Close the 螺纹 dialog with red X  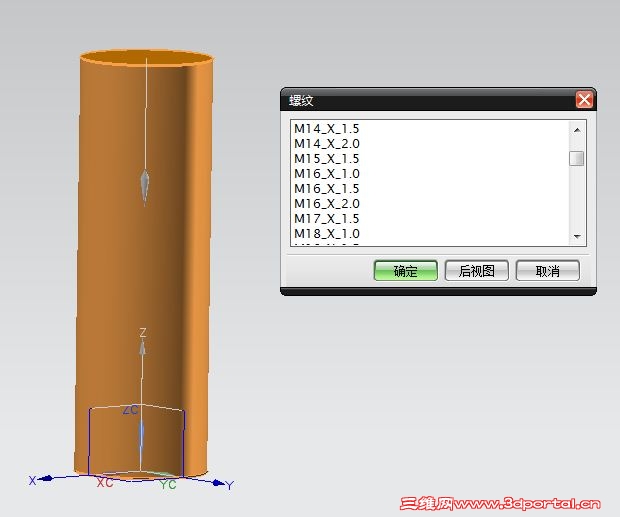pyautogui.click(x=584, y=99)
